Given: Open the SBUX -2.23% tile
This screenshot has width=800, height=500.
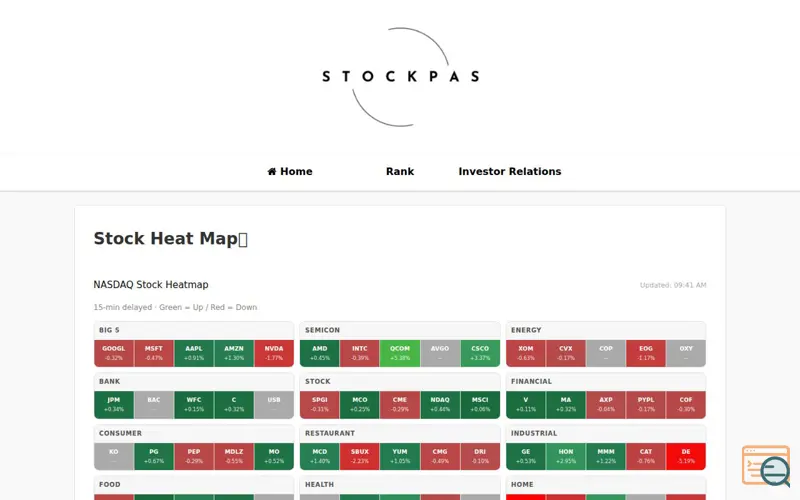Looking at the screenshot, I should click(x=360, y=456).
